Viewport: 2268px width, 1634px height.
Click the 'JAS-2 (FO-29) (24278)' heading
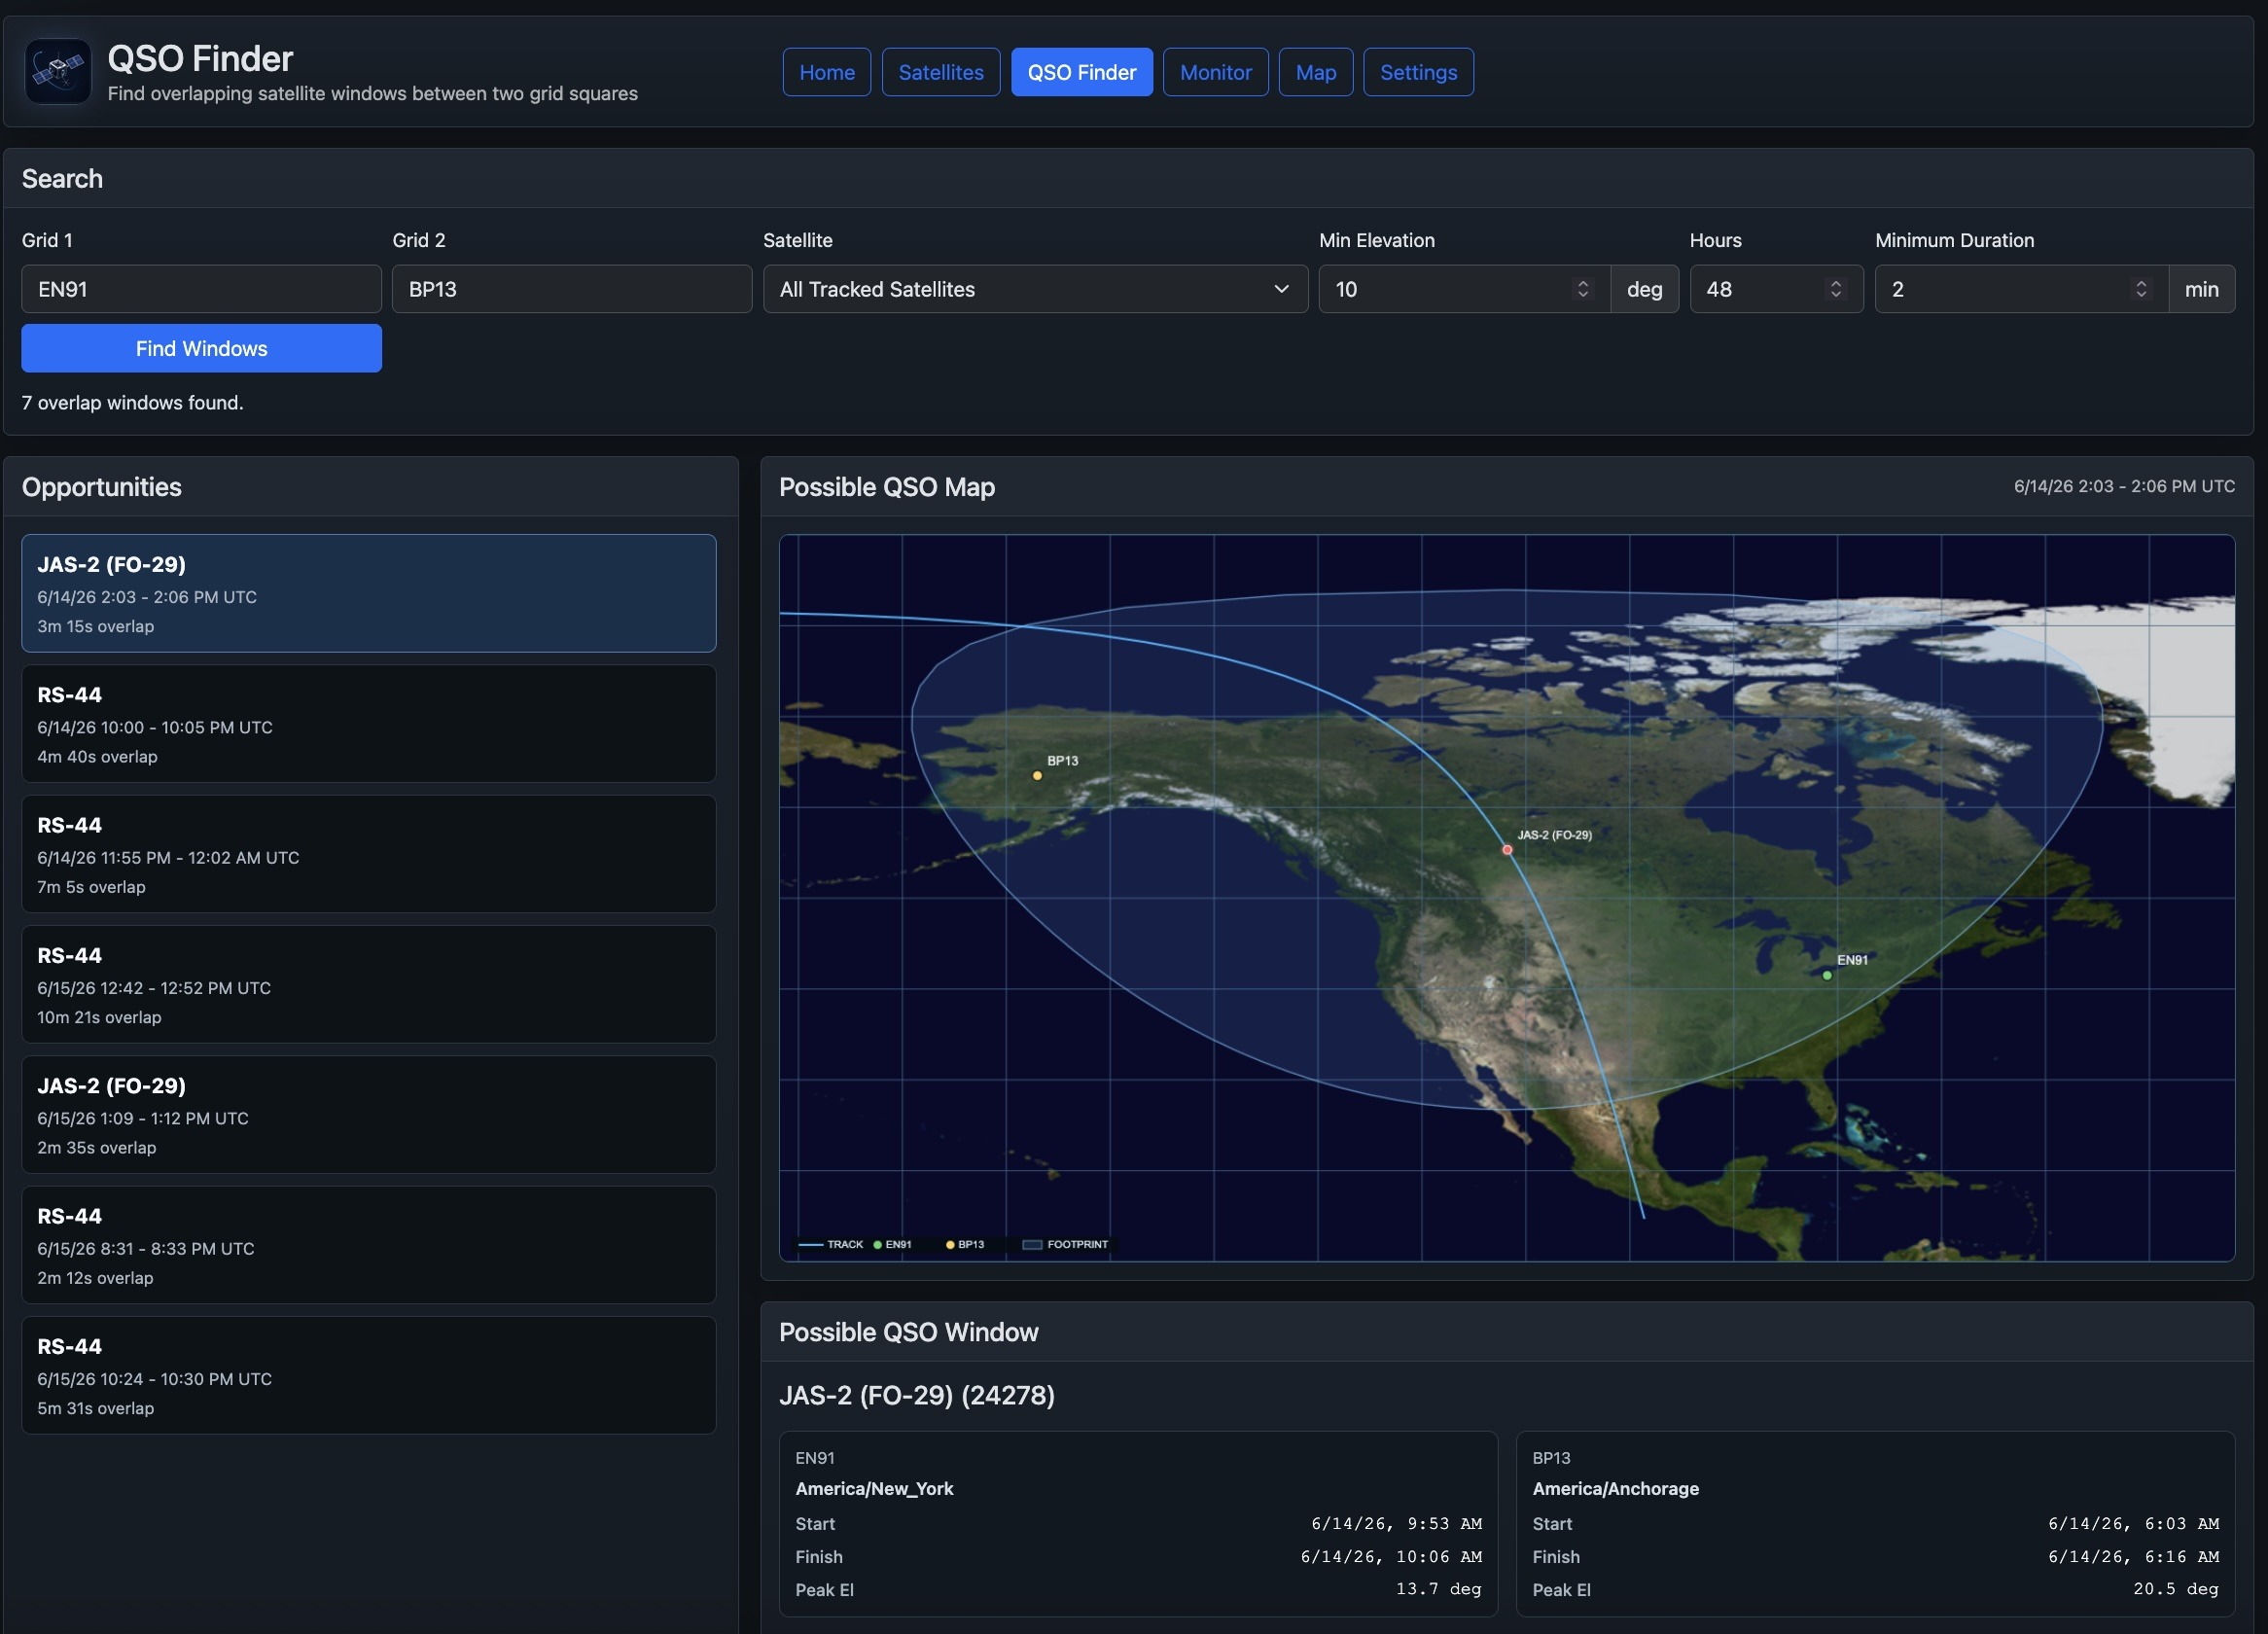pos(917,1395)
